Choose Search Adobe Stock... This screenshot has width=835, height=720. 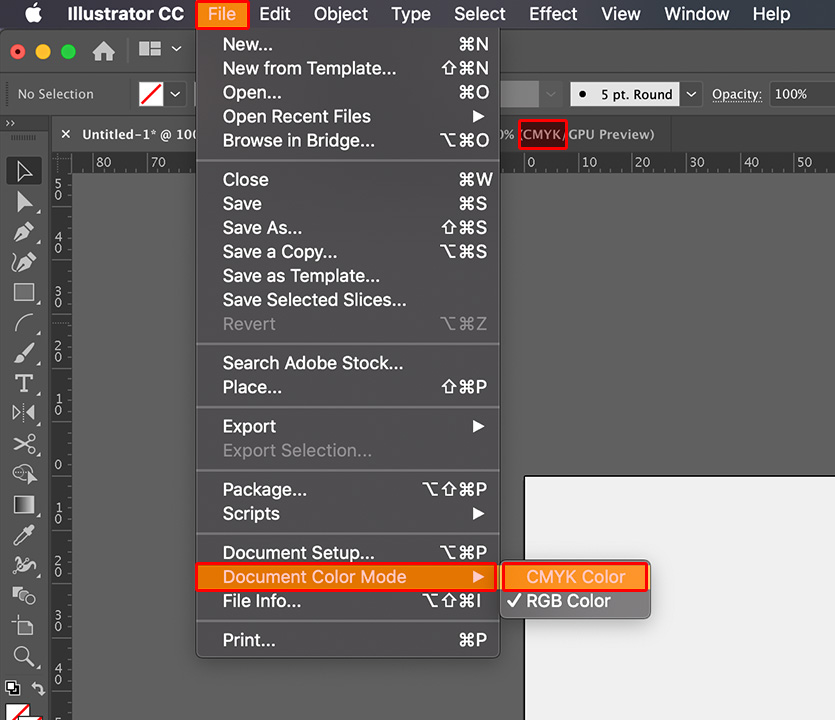tap(348, 363)
